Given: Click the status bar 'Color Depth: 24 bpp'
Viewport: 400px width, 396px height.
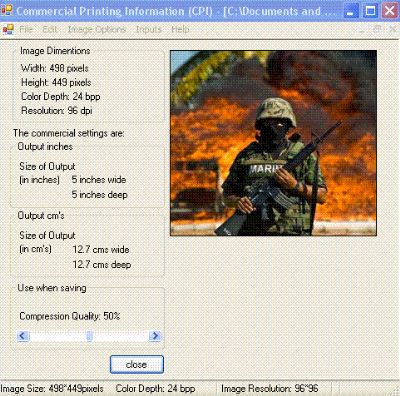Looking at the screenshot, I should tap(155, 389).
